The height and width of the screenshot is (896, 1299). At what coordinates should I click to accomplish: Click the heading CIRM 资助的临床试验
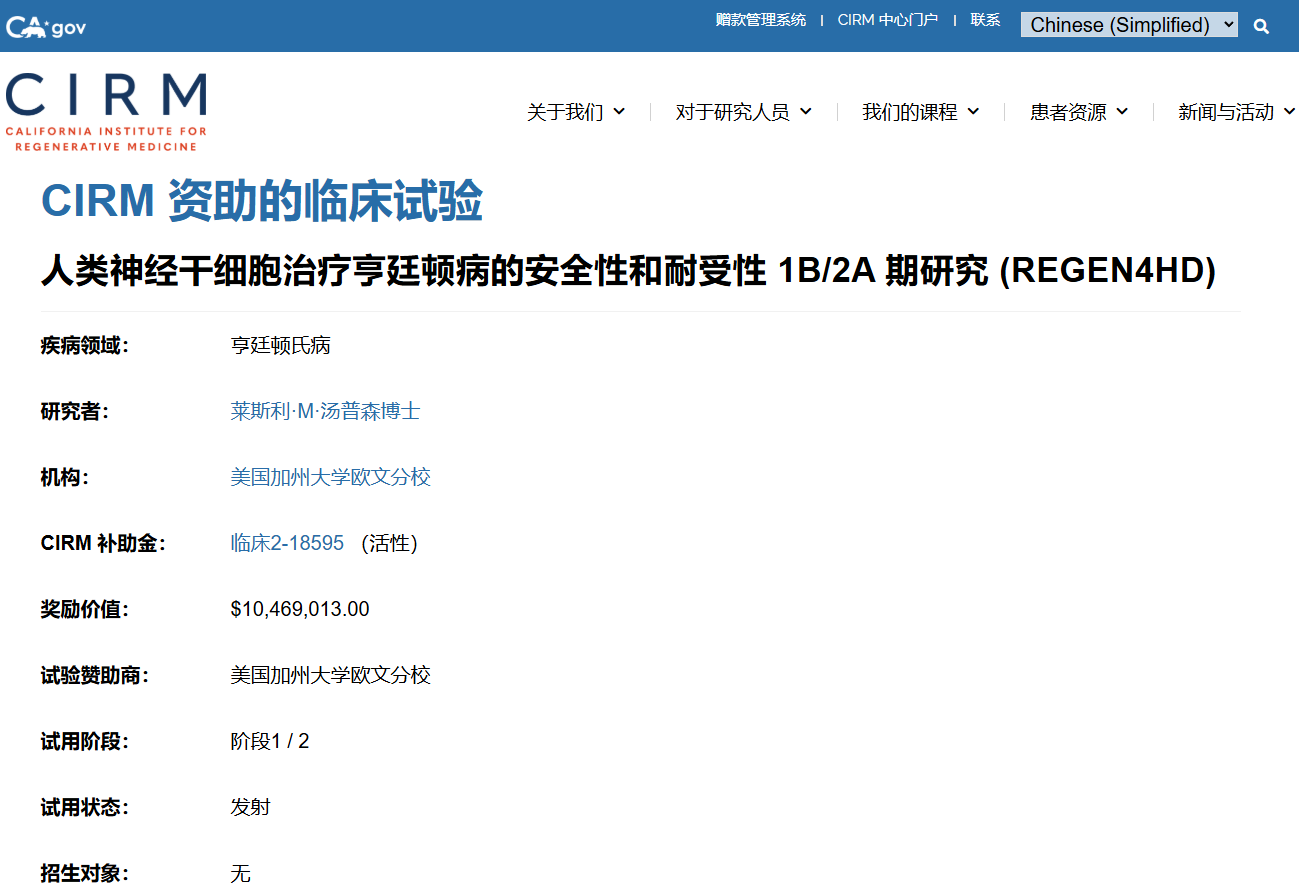(262, 202)
